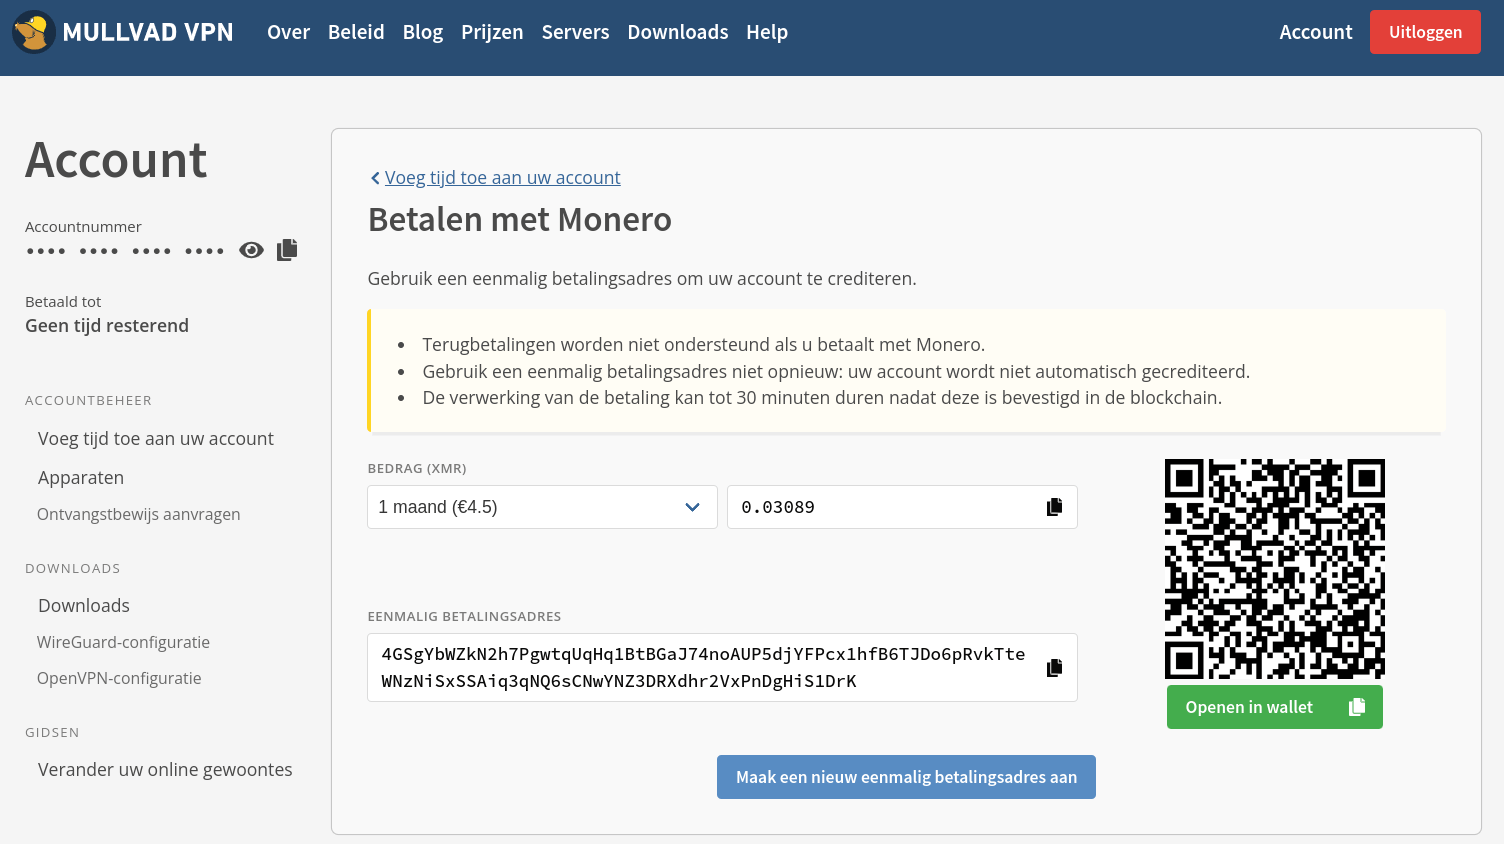Click the Betalen met Monero heading
The image size is (1504, 844).
coord(520,220)
